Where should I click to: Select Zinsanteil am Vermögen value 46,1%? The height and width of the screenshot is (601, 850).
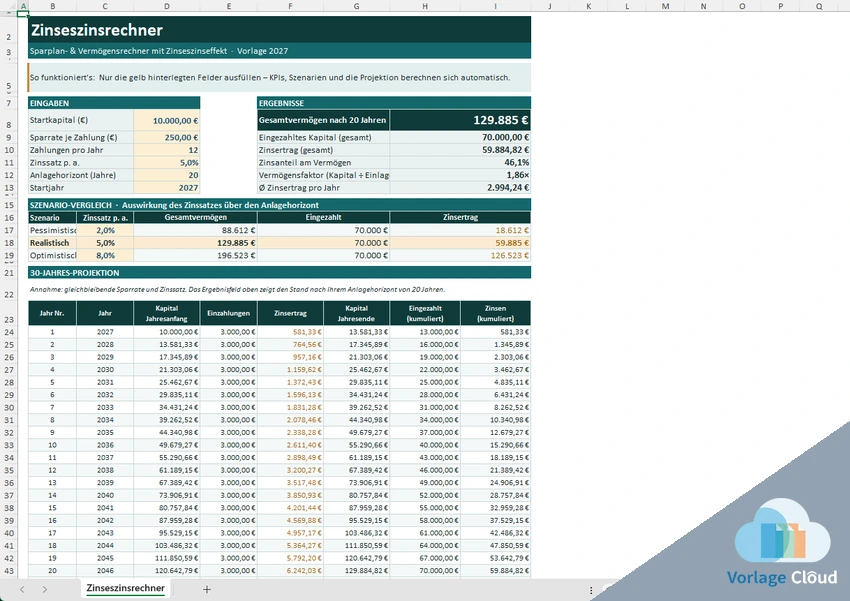click(460, 163)
